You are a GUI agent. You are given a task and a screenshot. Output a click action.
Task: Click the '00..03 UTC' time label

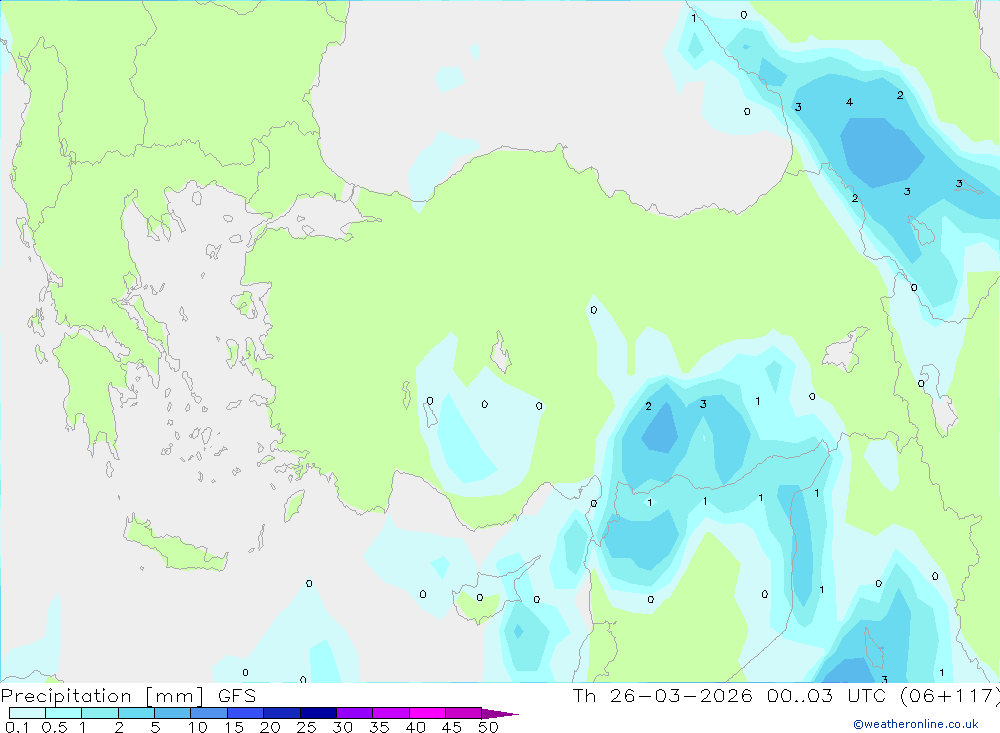click(x=826, y=695)
